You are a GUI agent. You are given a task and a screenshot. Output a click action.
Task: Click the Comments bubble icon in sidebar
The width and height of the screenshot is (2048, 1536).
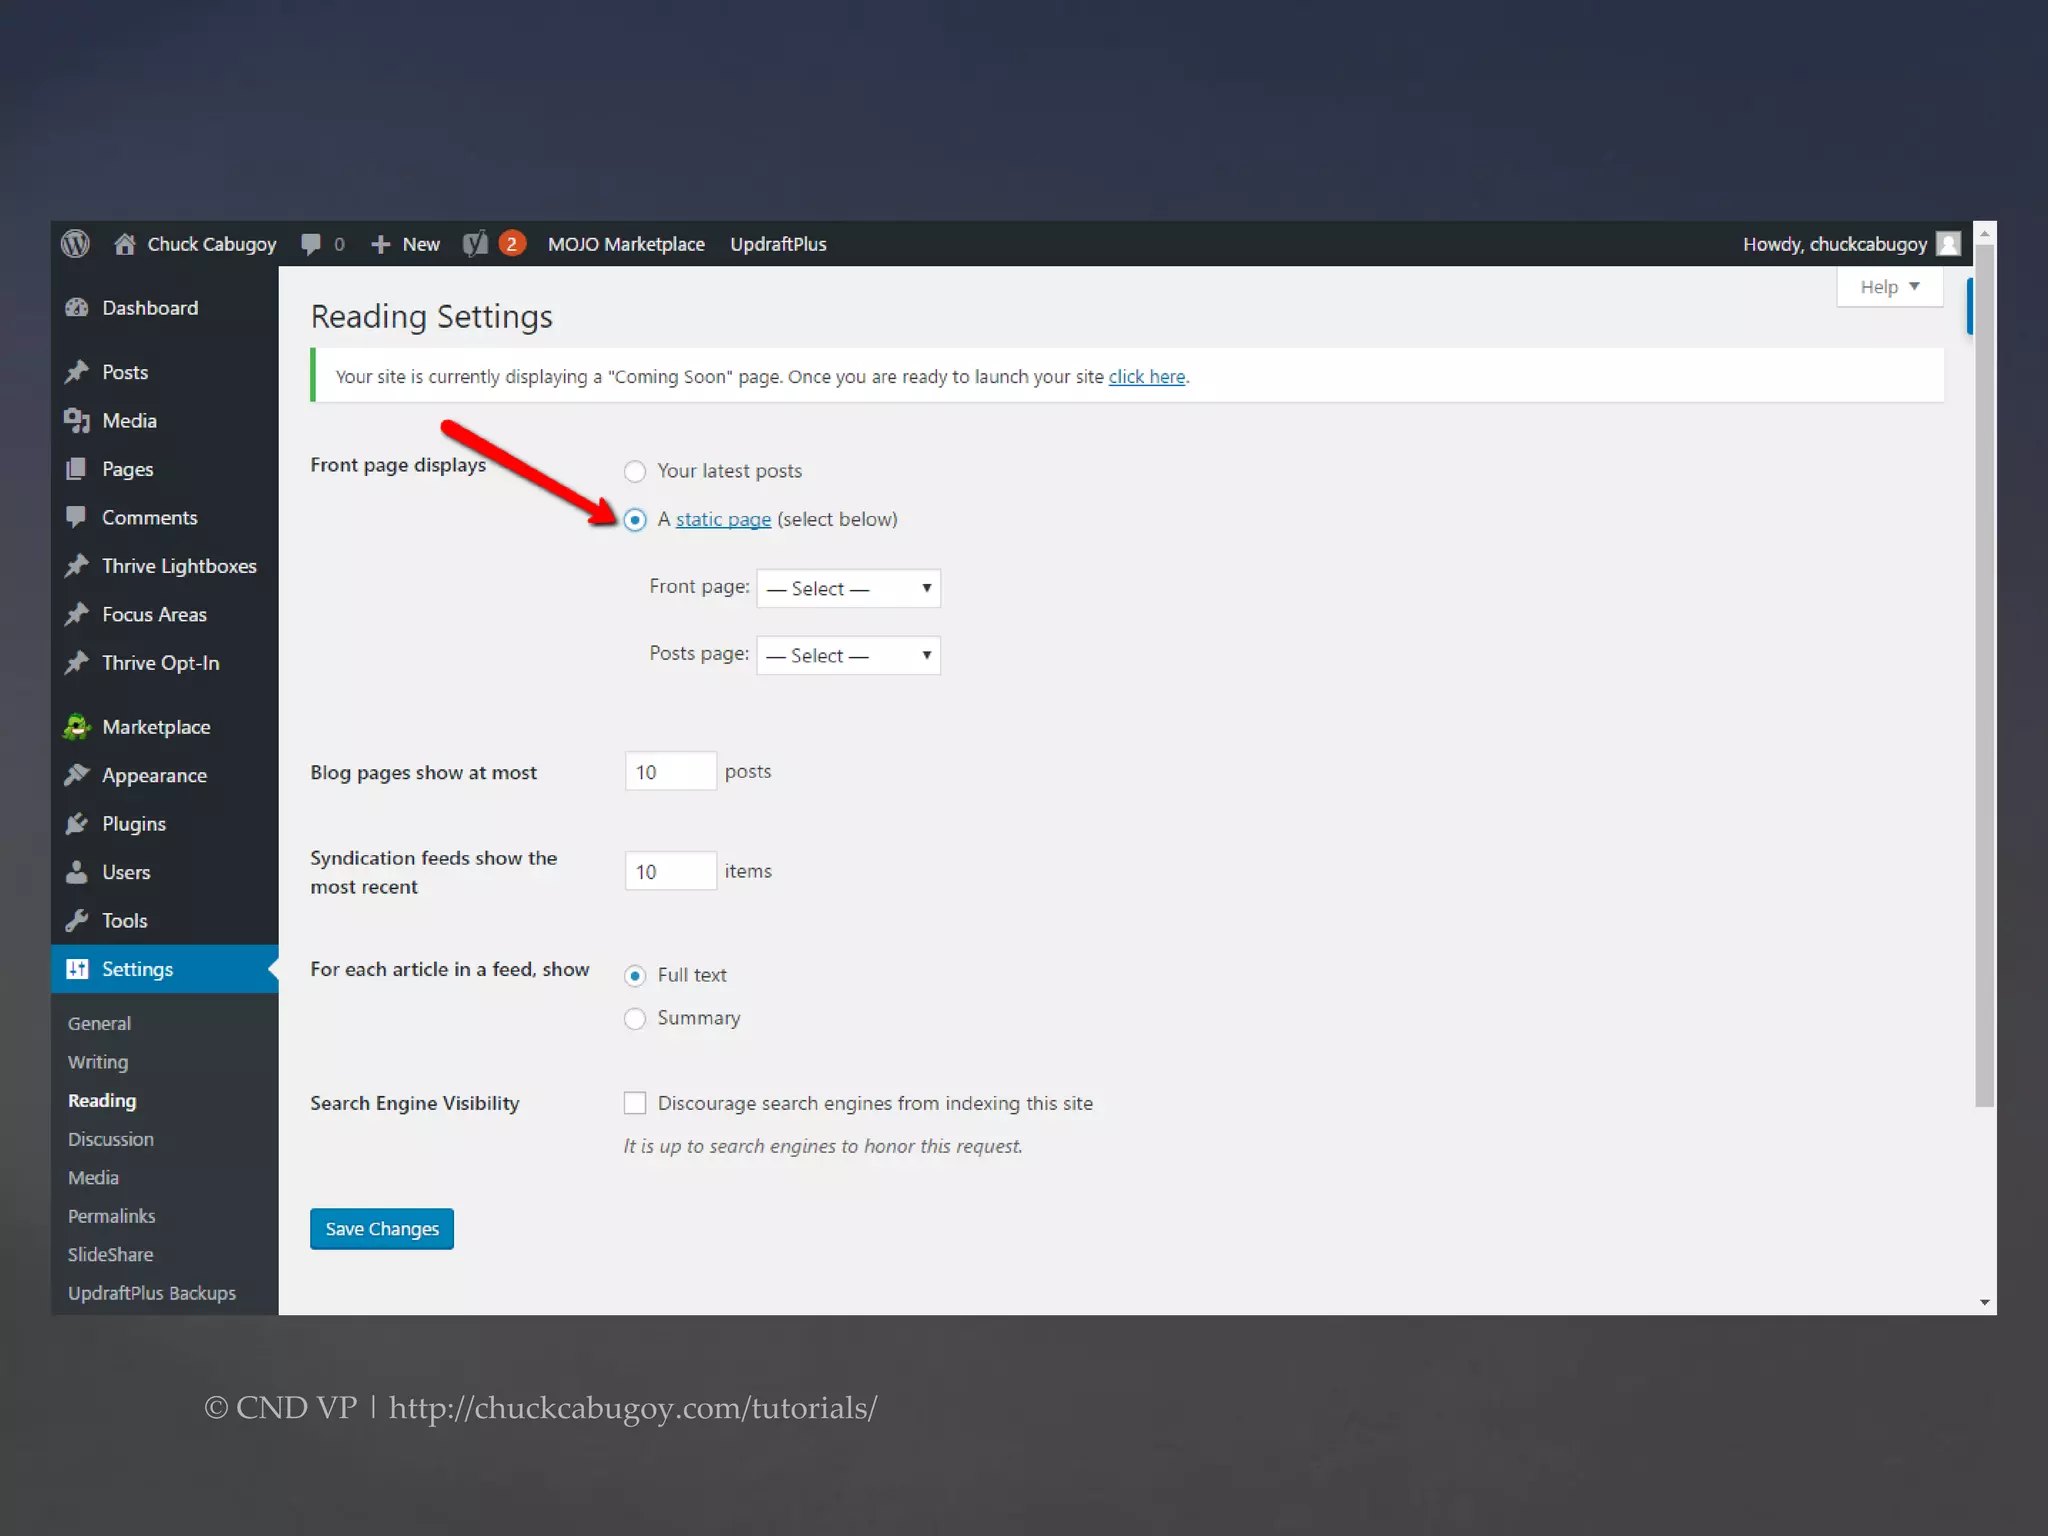[x=76, y=517]
